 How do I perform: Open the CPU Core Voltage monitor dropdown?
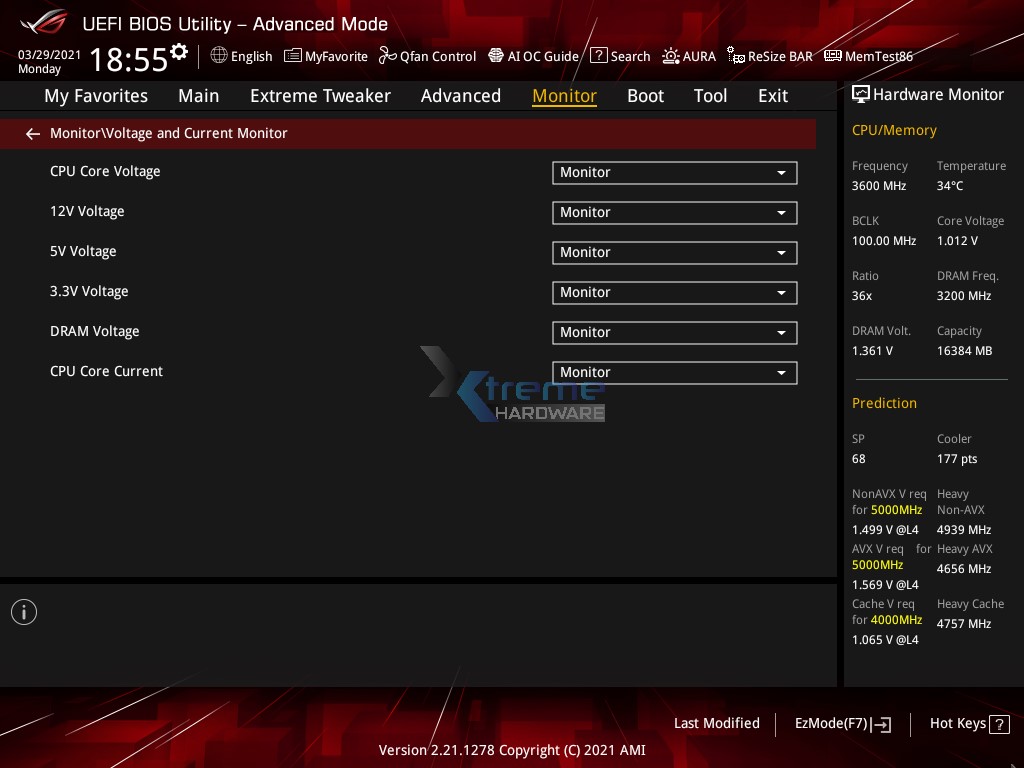pos(674,172)
